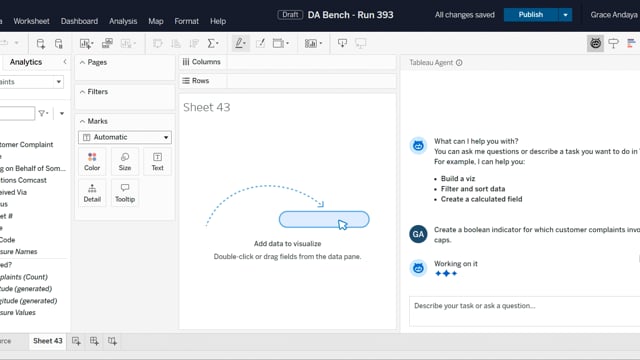Collapse the Filters shelf

point(82,92)
